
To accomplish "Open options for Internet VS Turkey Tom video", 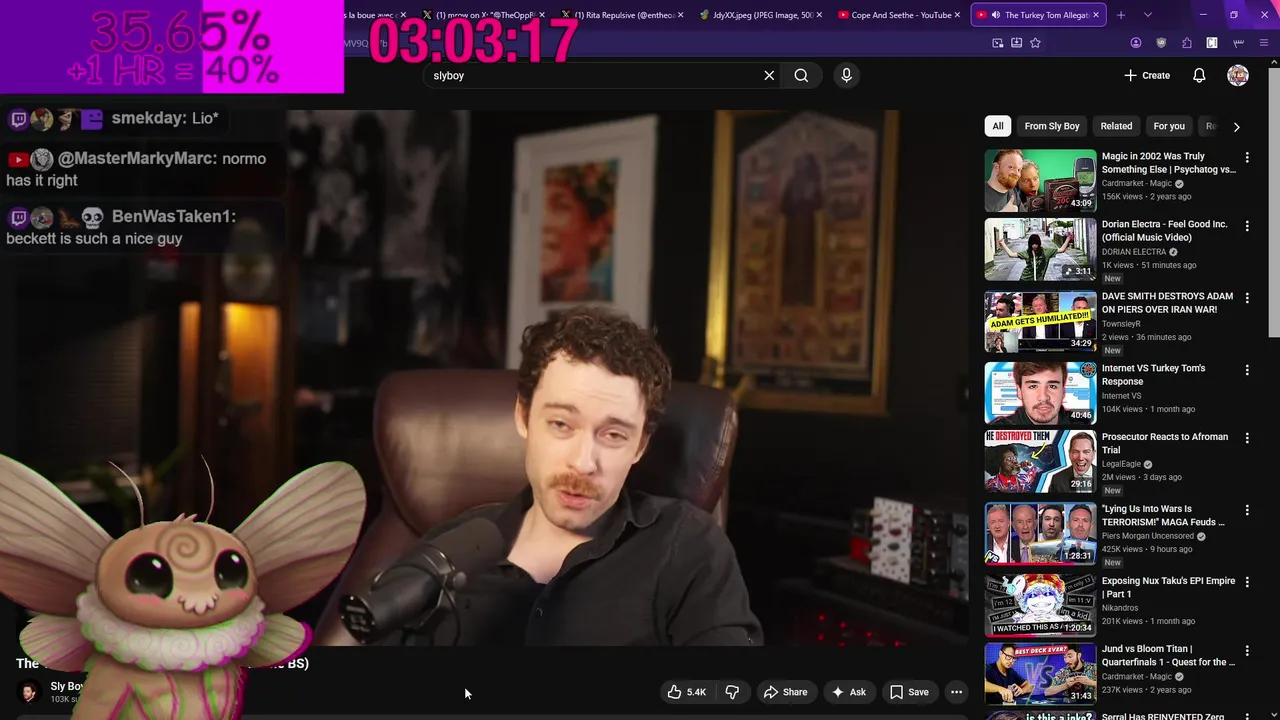I will pyautogui.click(x=1247, y=370).
